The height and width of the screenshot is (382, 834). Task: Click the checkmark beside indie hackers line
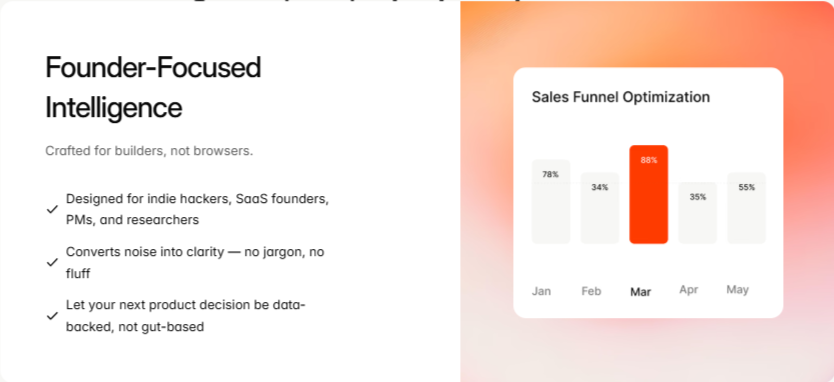52,209
